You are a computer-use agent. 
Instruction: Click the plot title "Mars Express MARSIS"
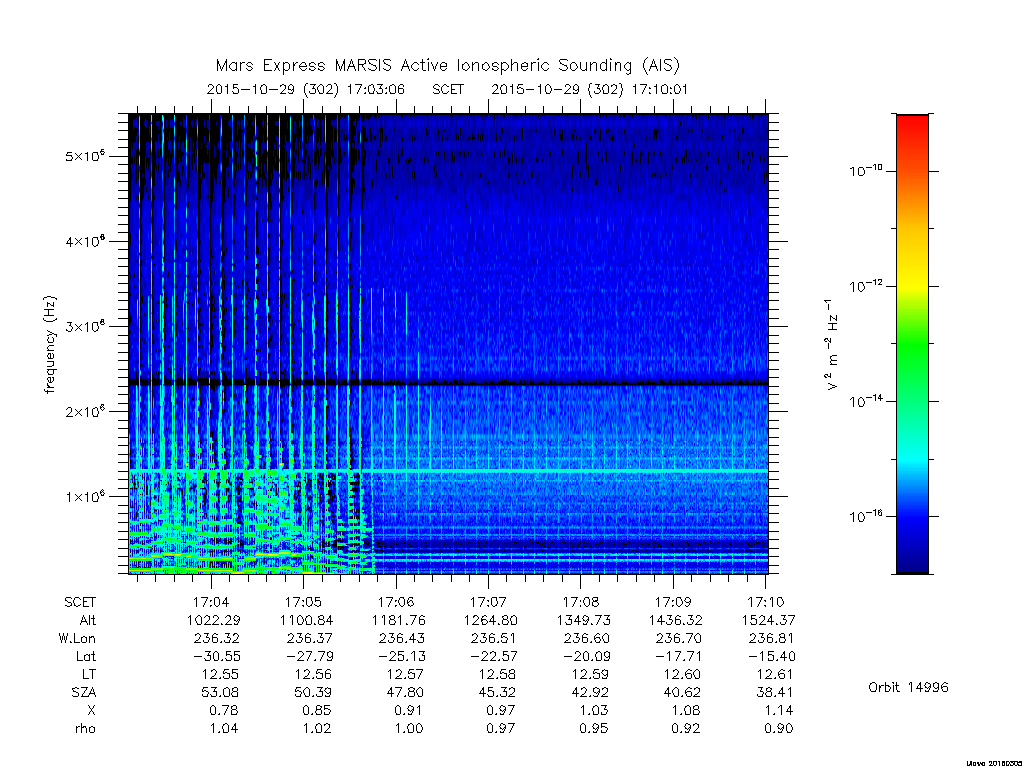point(304,66)
